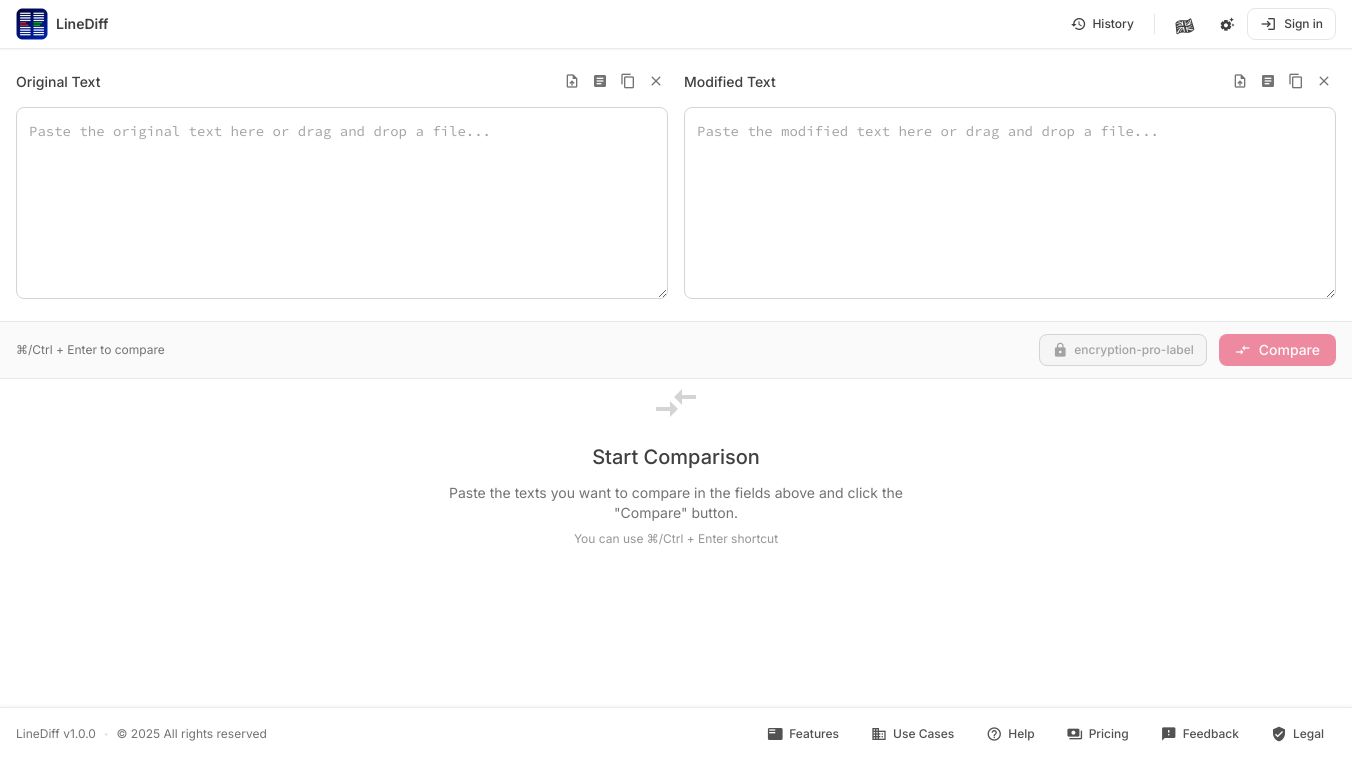Clear the Original Text field
1352x760 pixels.
coord(656,81)
